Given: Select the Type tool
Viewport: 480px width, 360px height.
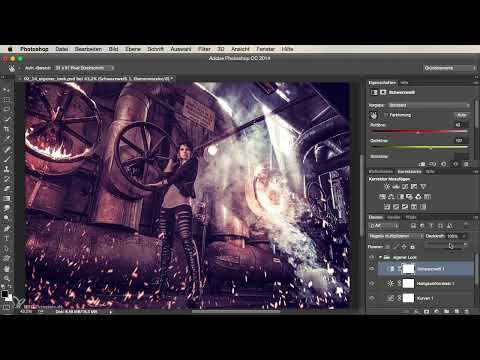Looking at the screenshot, I should coord(7,238).
